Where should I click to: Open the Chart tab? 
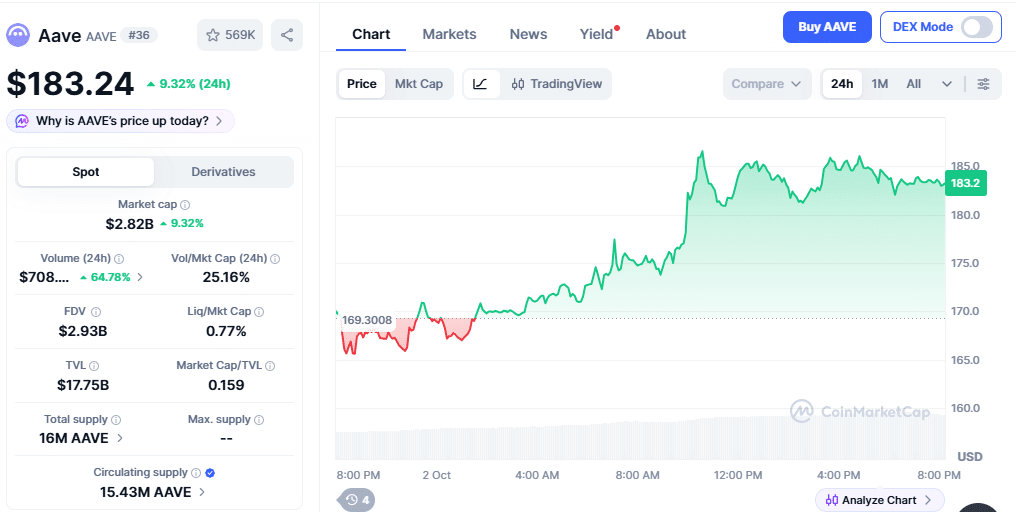click(371, 34)
